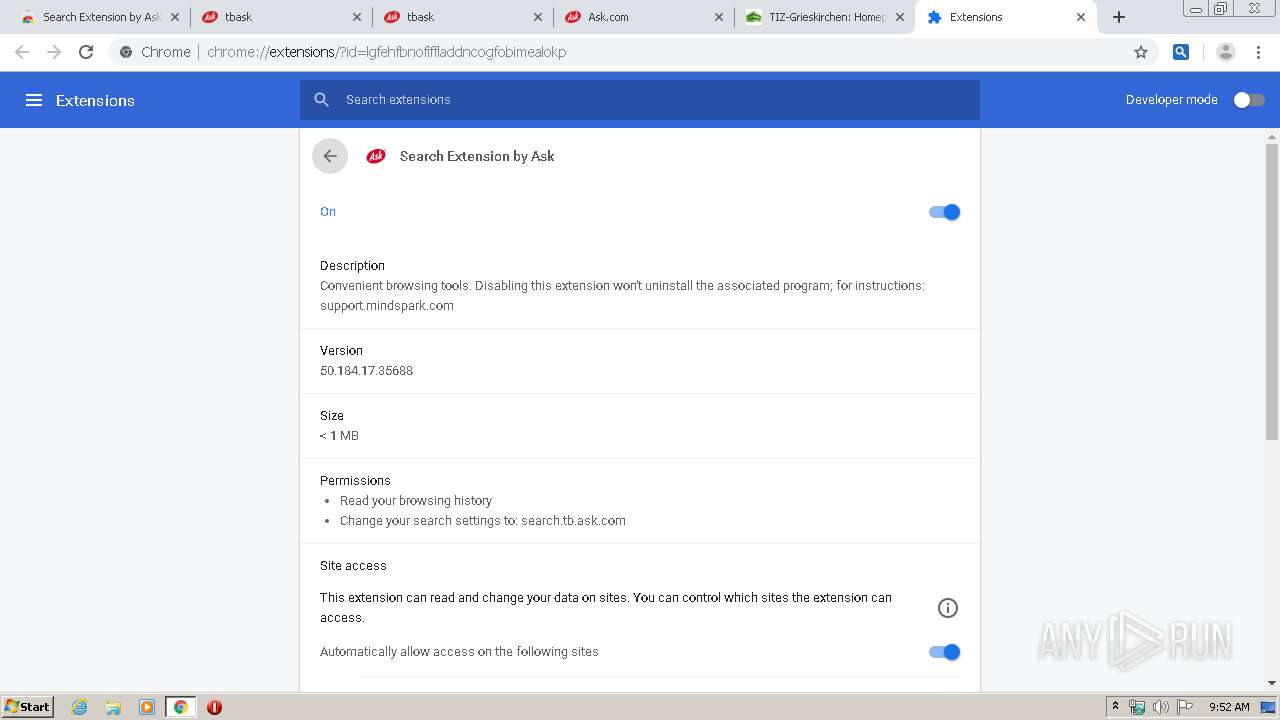1280x720 pixels.
Task: Click the site info icon before the URL
Action: [x=126, y=52]
